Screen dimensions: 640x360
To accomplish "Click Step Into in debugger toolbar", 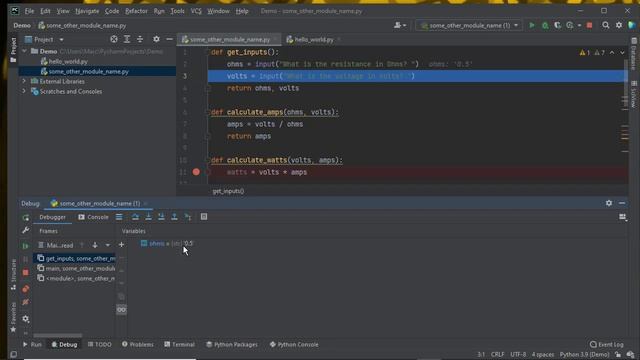I will tap(149, 217).
